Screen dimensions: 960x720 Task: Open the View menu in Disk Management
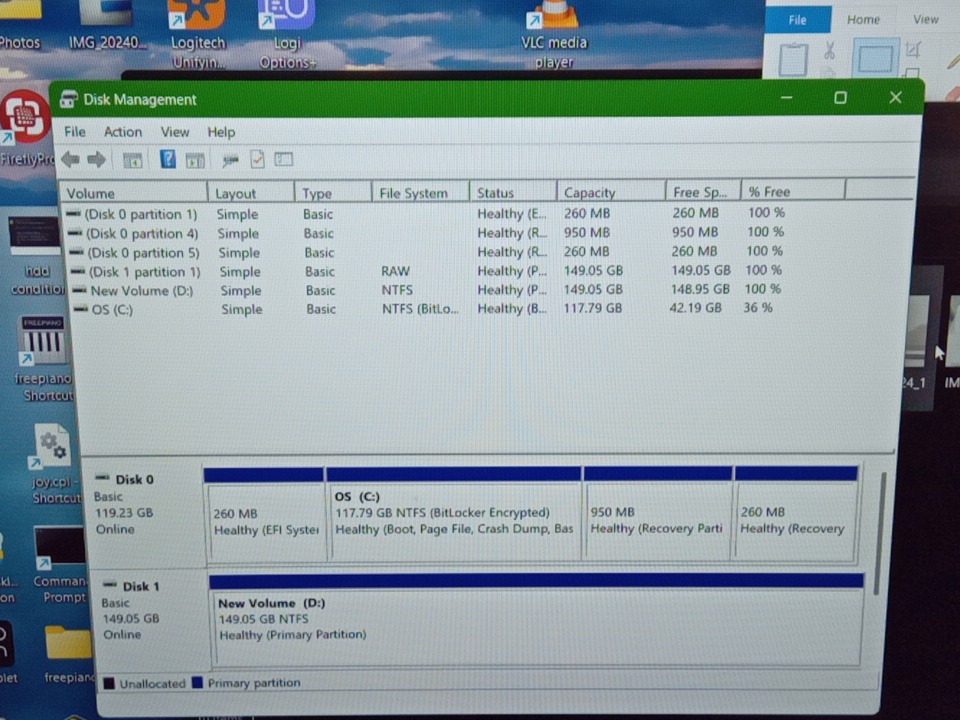click(x=174, y=132)
